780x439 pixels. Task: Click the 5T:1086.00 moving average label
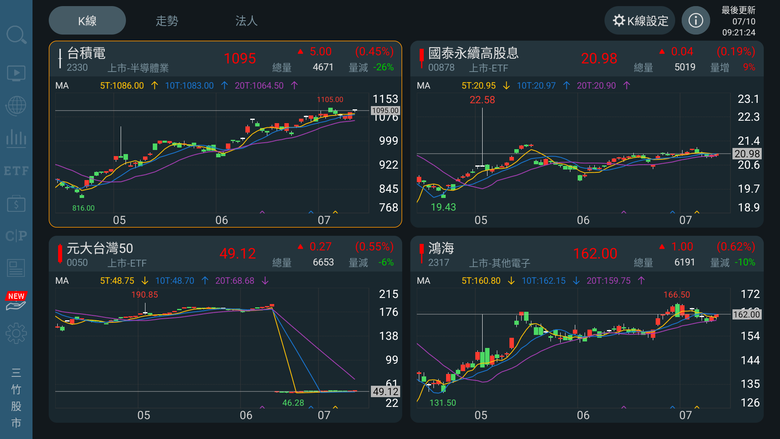pyautogui.click(x=122, y=86)
